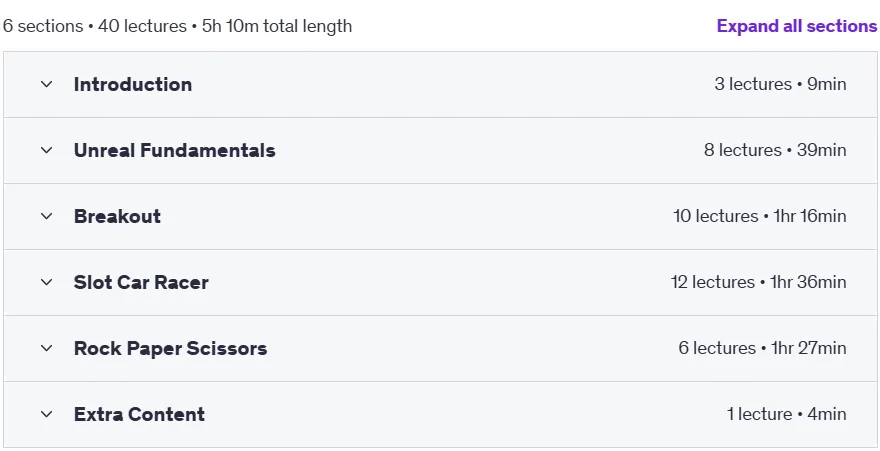880x451 pixels.
Task: Click the 3 lectures 9min label
Action: pyautogui.click(x=780, y=84)
